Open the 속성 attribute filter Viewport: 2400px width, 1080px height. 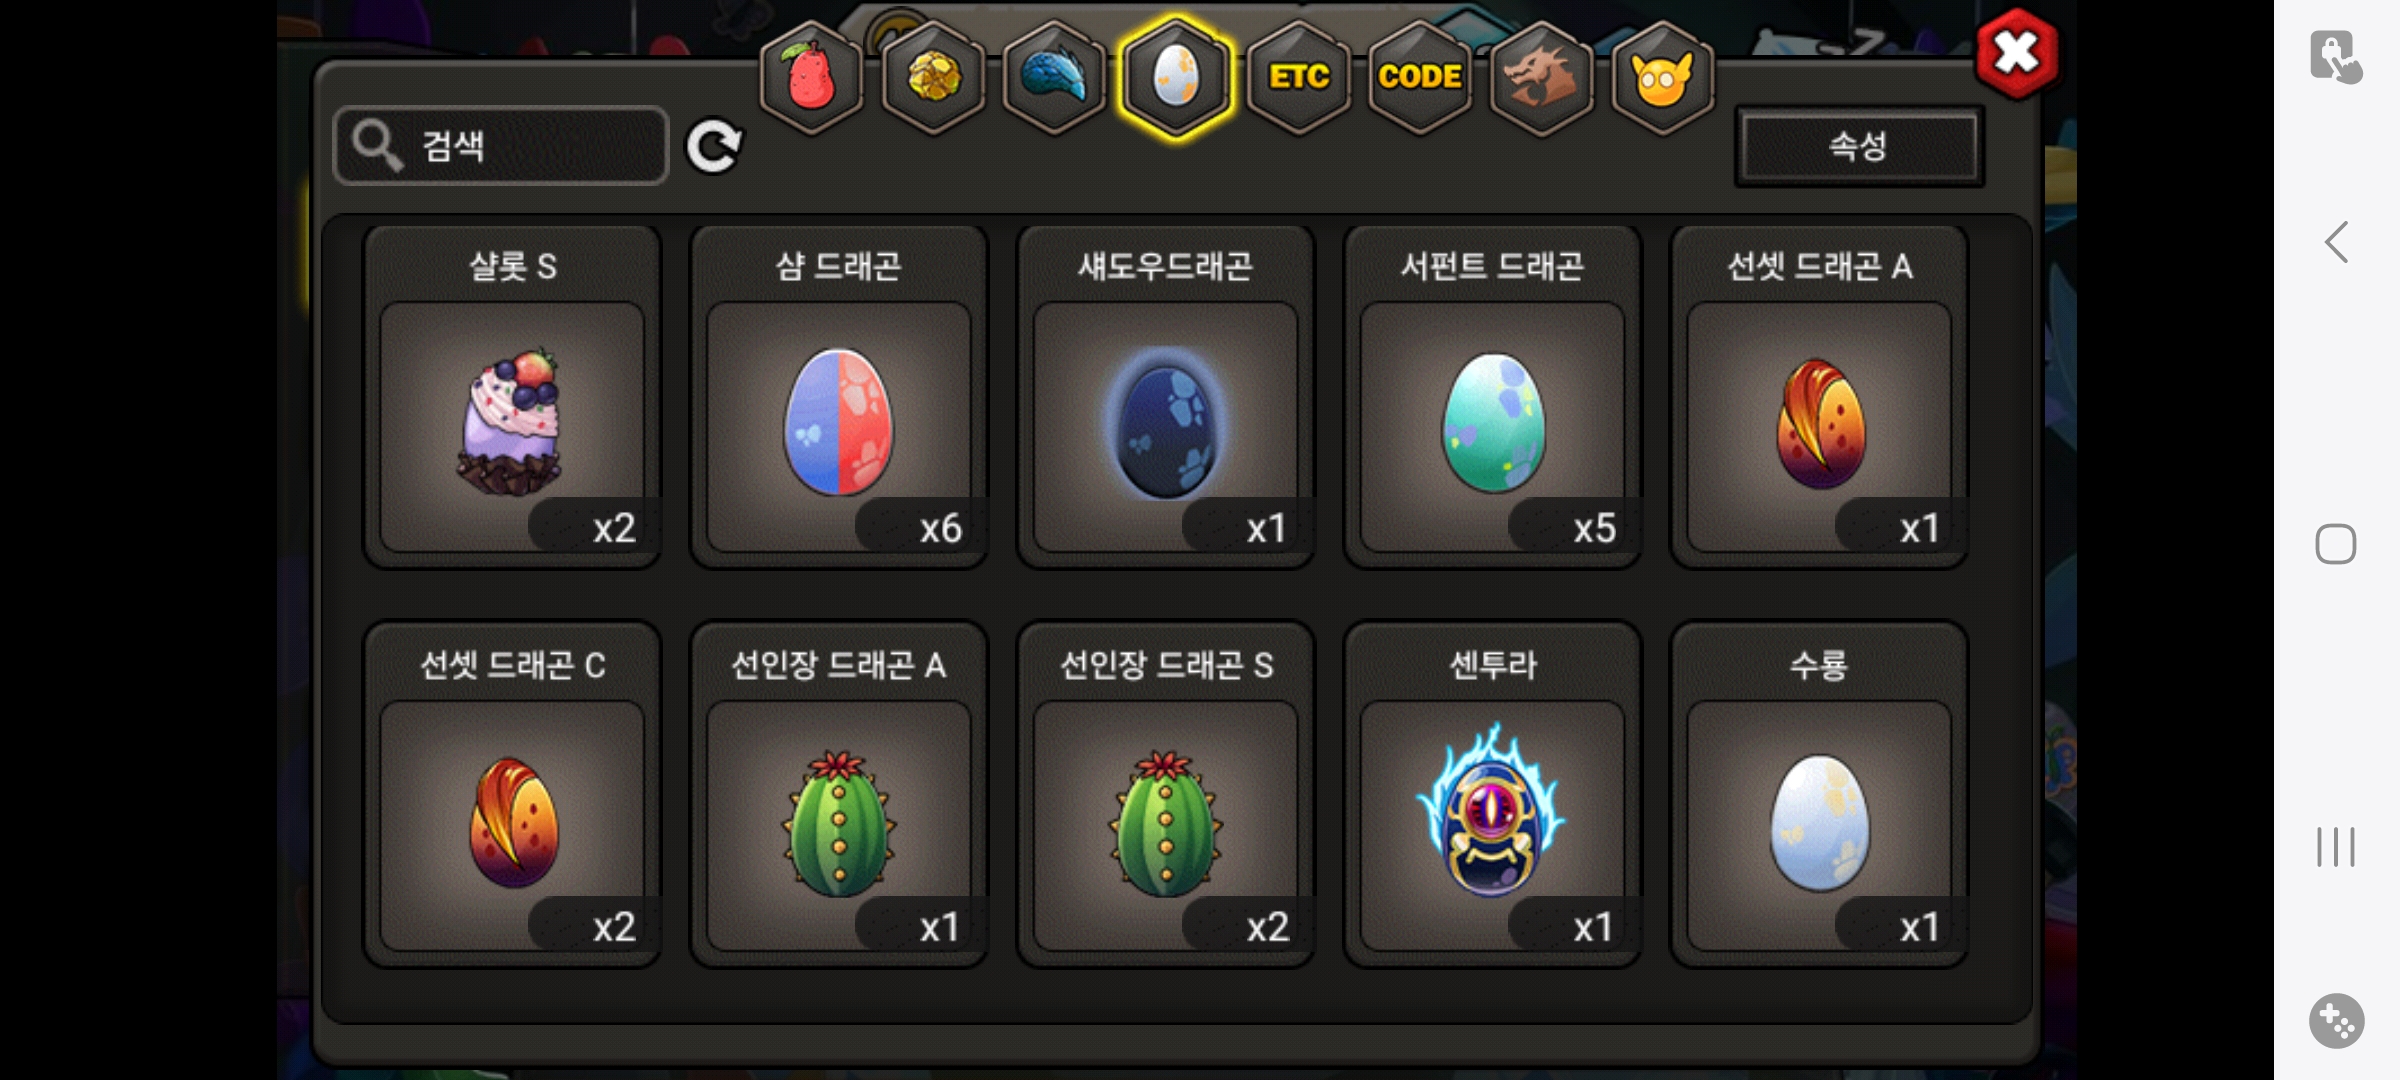[x=1859, y=147]
